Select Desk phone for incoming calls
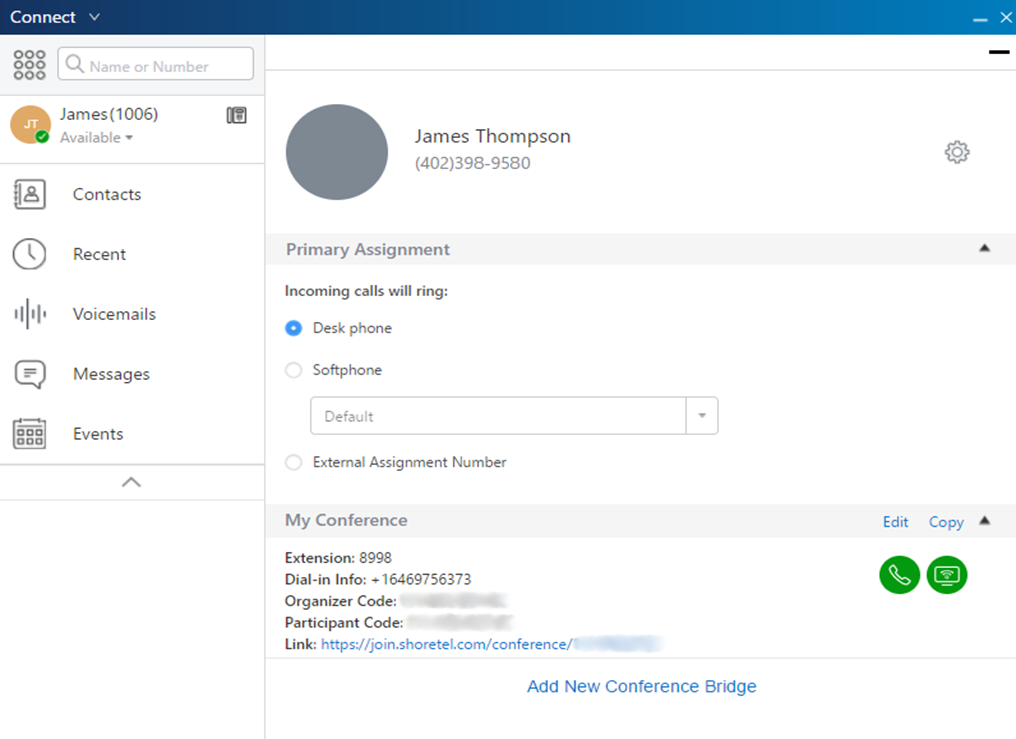 (293, 327)
